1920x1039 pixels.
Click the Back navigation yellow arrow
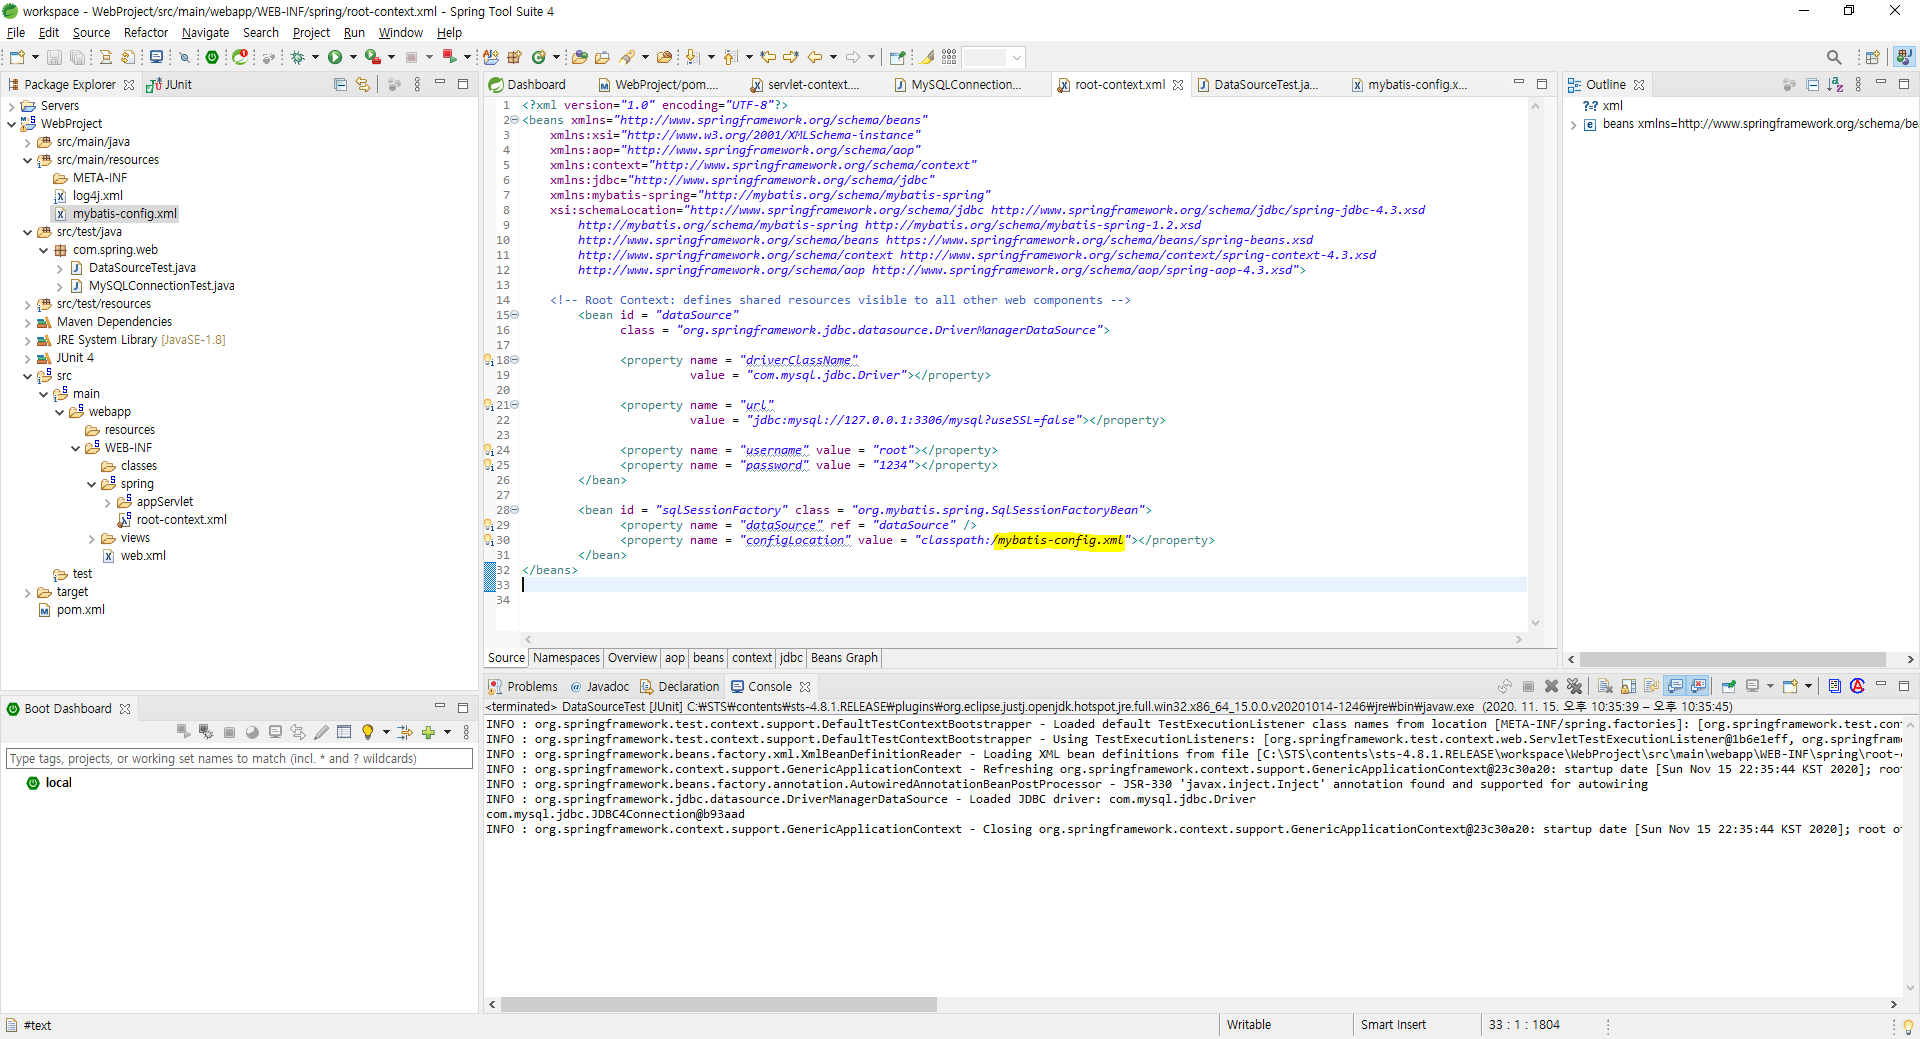pyautogui.click(x=815, y=57)
